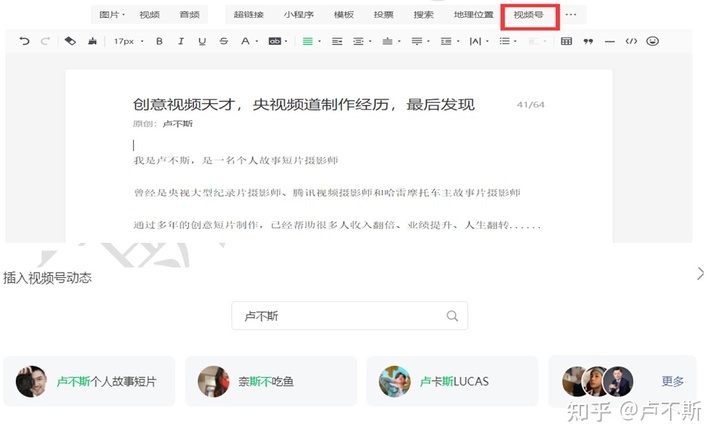Viewport: 720px width, 440px height.
Task: Open the bullet list dropdown
Action: pyautogui.click(x=507, y=41)
